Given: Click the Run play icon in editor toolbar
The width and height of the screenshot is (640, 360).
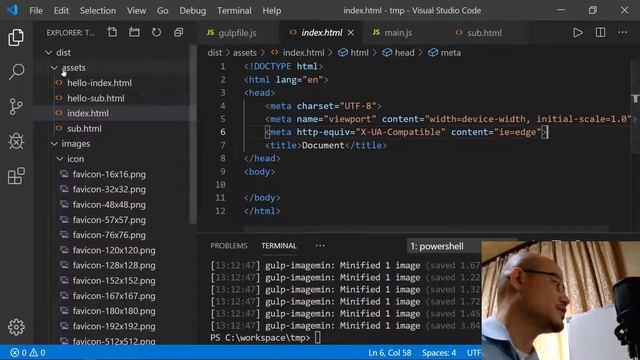Looking at the screenshot, I should 578,33.
